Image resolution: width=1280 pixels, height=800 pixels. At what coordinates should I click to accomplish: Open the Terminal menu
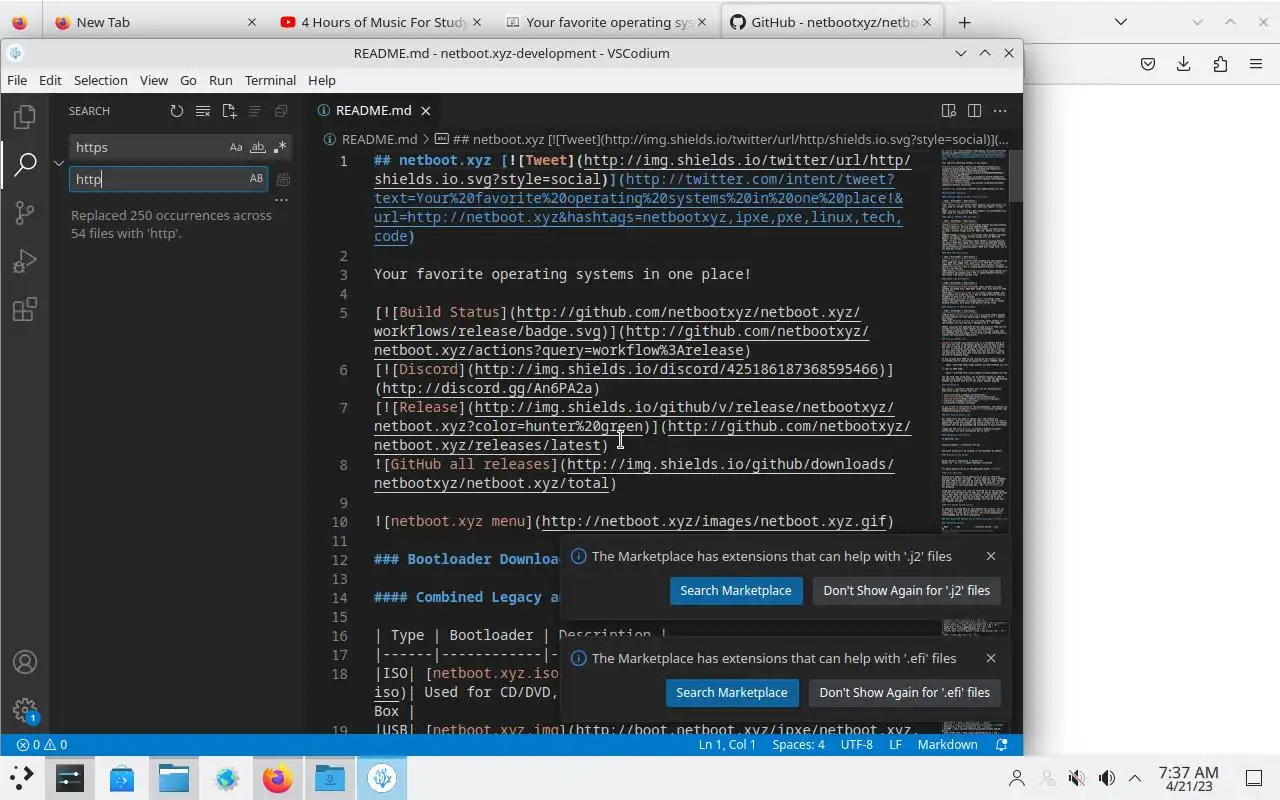[270, 80]
